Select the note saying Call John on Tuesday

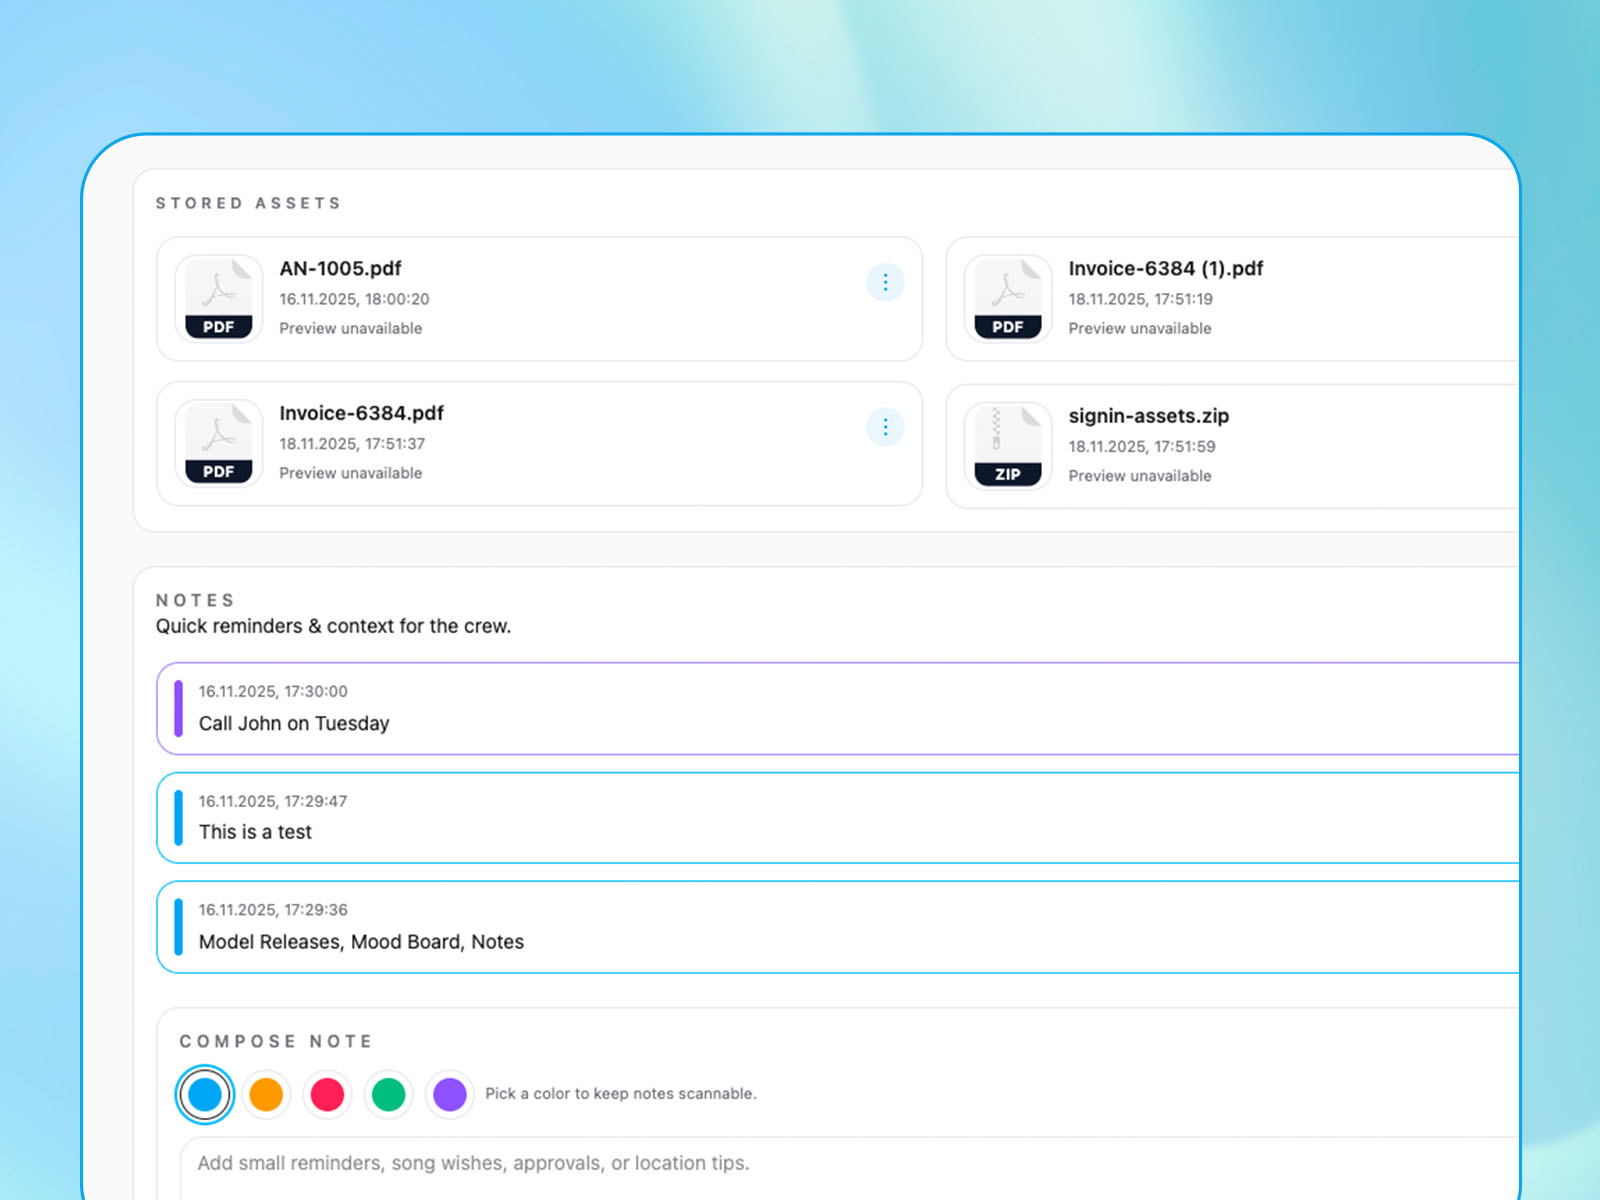pos(293,723)
